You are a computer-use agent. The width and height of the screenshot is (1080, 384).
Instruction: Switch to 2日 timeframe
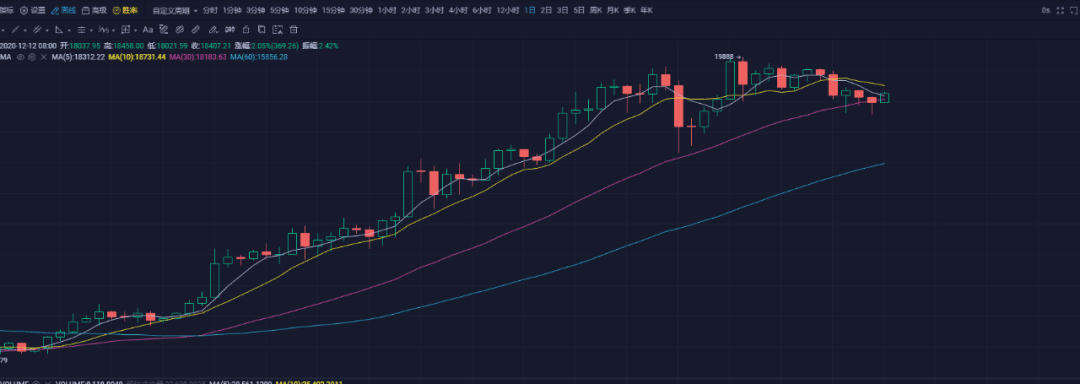click(546, 10)
